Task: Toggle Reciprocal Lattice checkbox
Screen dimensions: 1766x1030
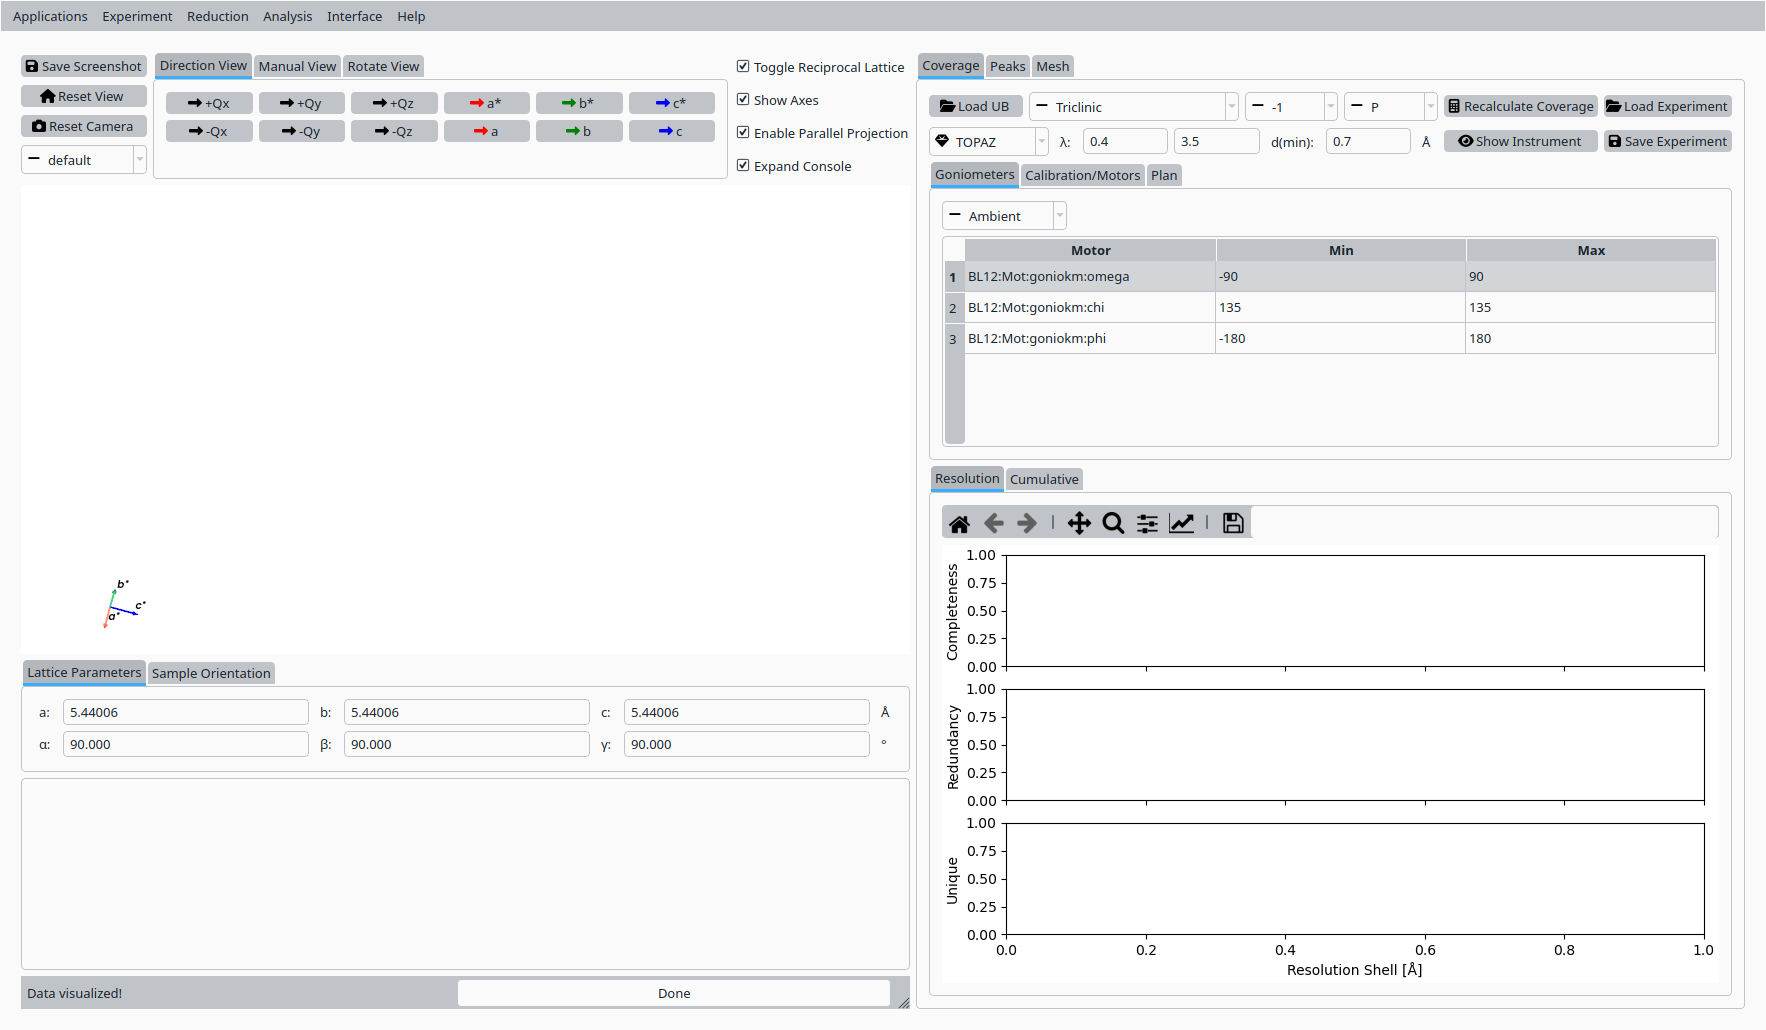Action: click(743, 67)
